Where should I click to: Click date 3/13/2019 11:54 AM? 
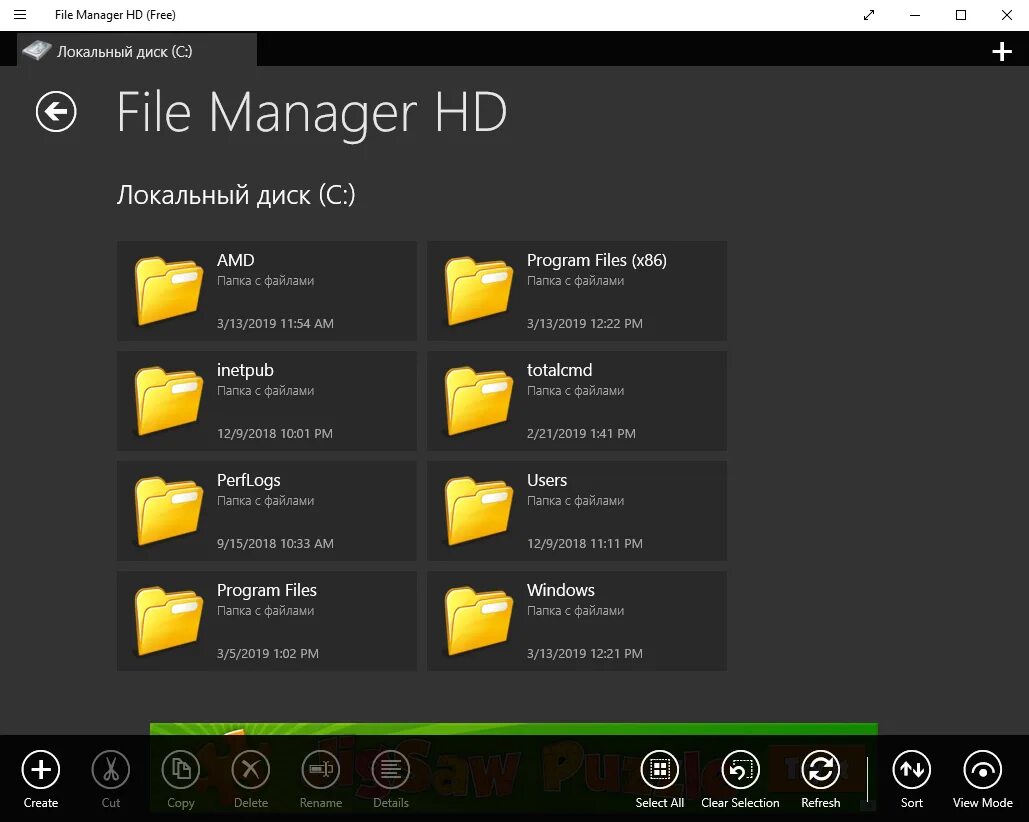click(275, 323)
